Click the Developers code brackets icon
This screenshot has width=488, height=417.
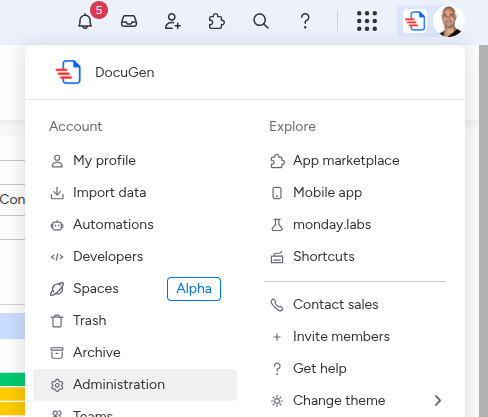57,257
